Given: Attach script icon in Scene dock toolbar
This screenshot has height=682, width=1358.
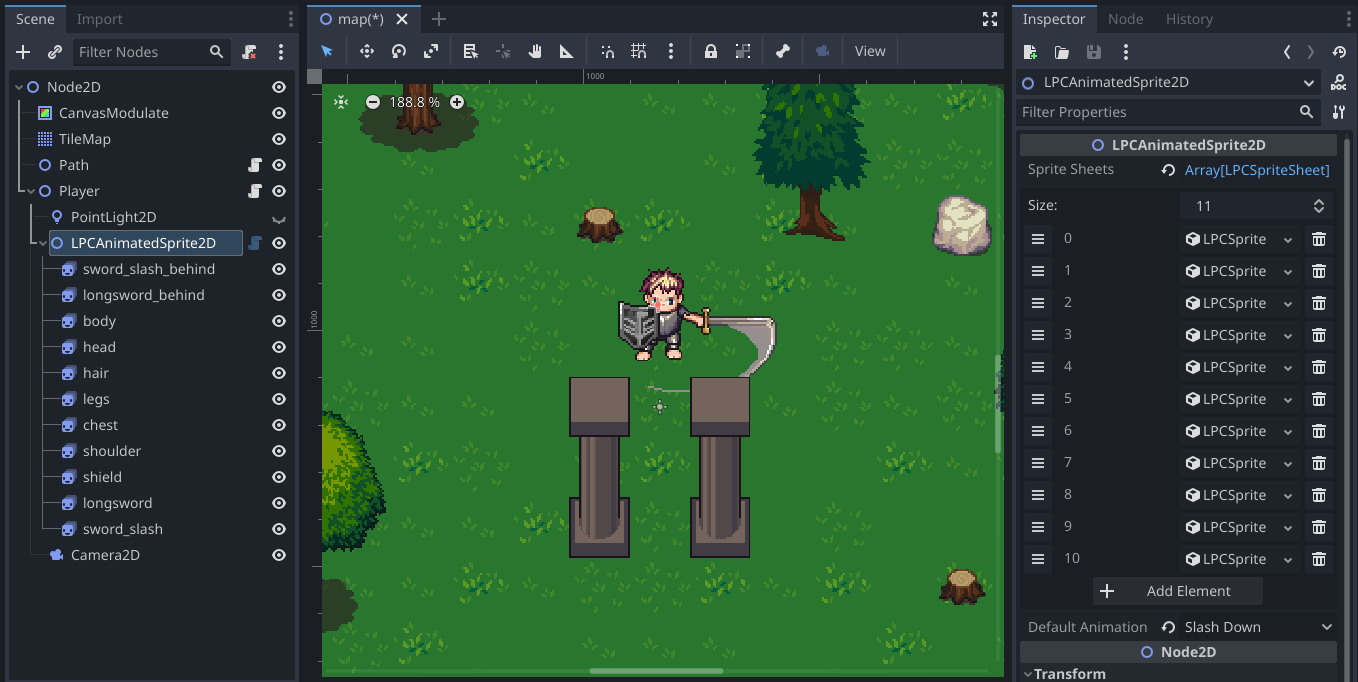Looking at the screenshot, I should click(x=250, y=52).
